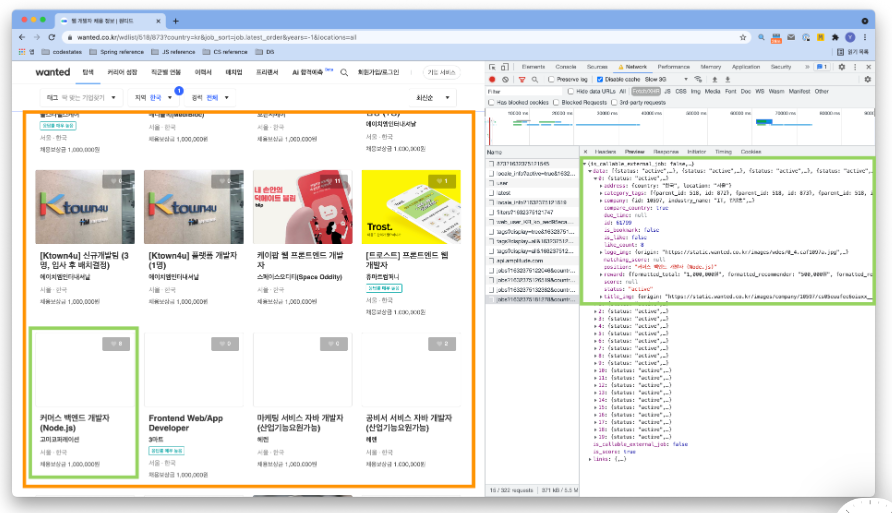The height and width of the screenshot is (513, 892).
Task: Export HAR with the download arrow
Action: pyautogui.click(x=727, y=80)
